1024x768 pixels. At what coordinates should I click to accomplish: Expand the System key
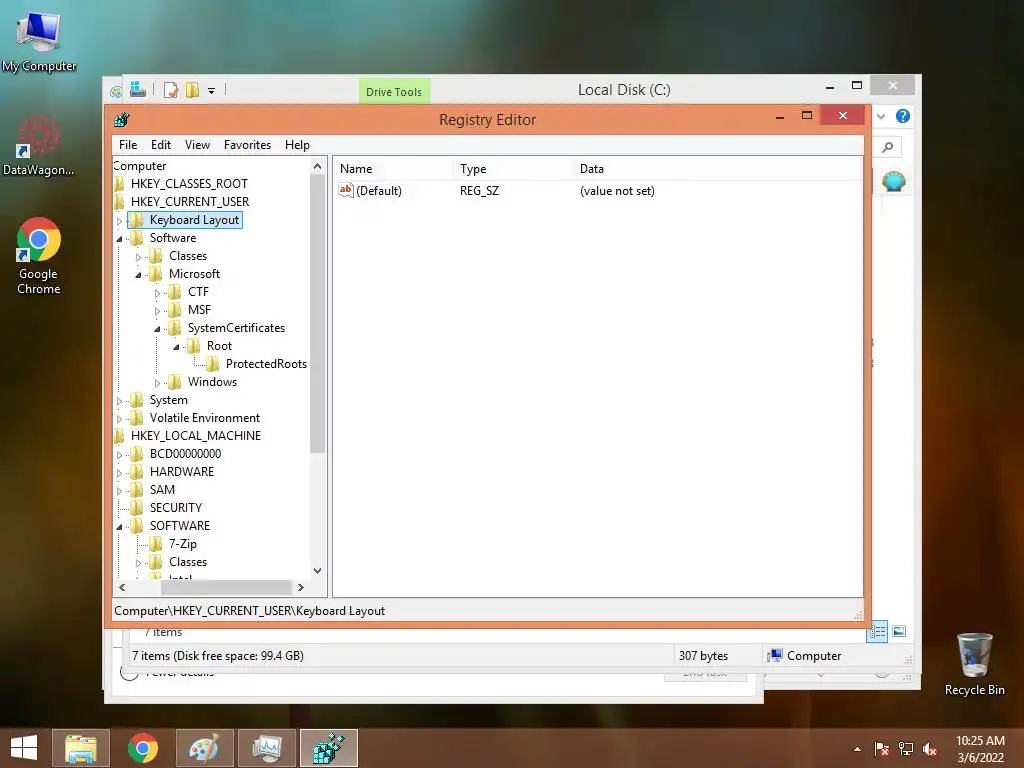119,401
